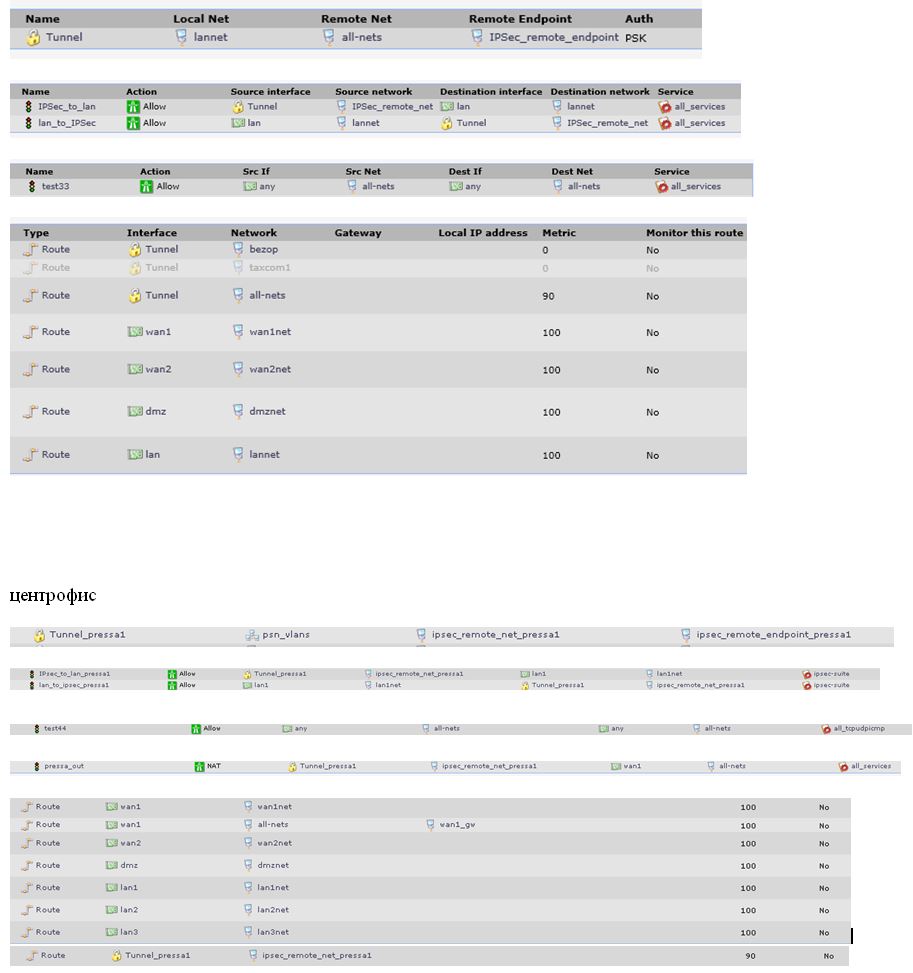Screen dimensions: 913x973
Task: Click the Tunnel lock icon in the bezop route
Action: 135,249
